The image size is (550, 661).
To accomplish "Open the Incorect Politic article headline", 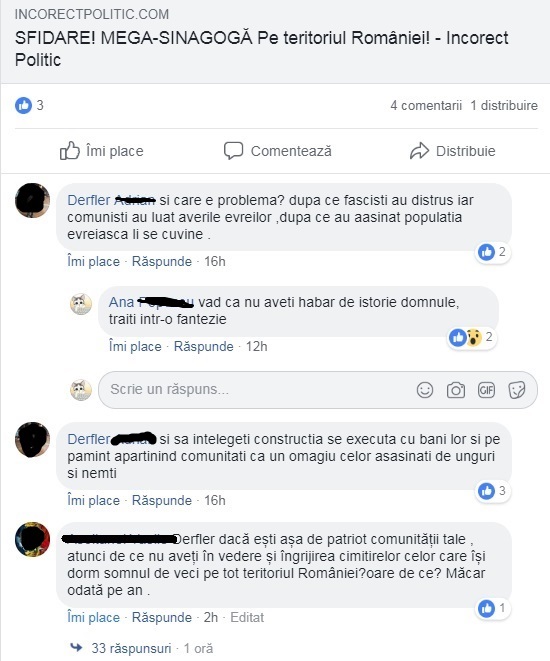I will pos(261,48).
